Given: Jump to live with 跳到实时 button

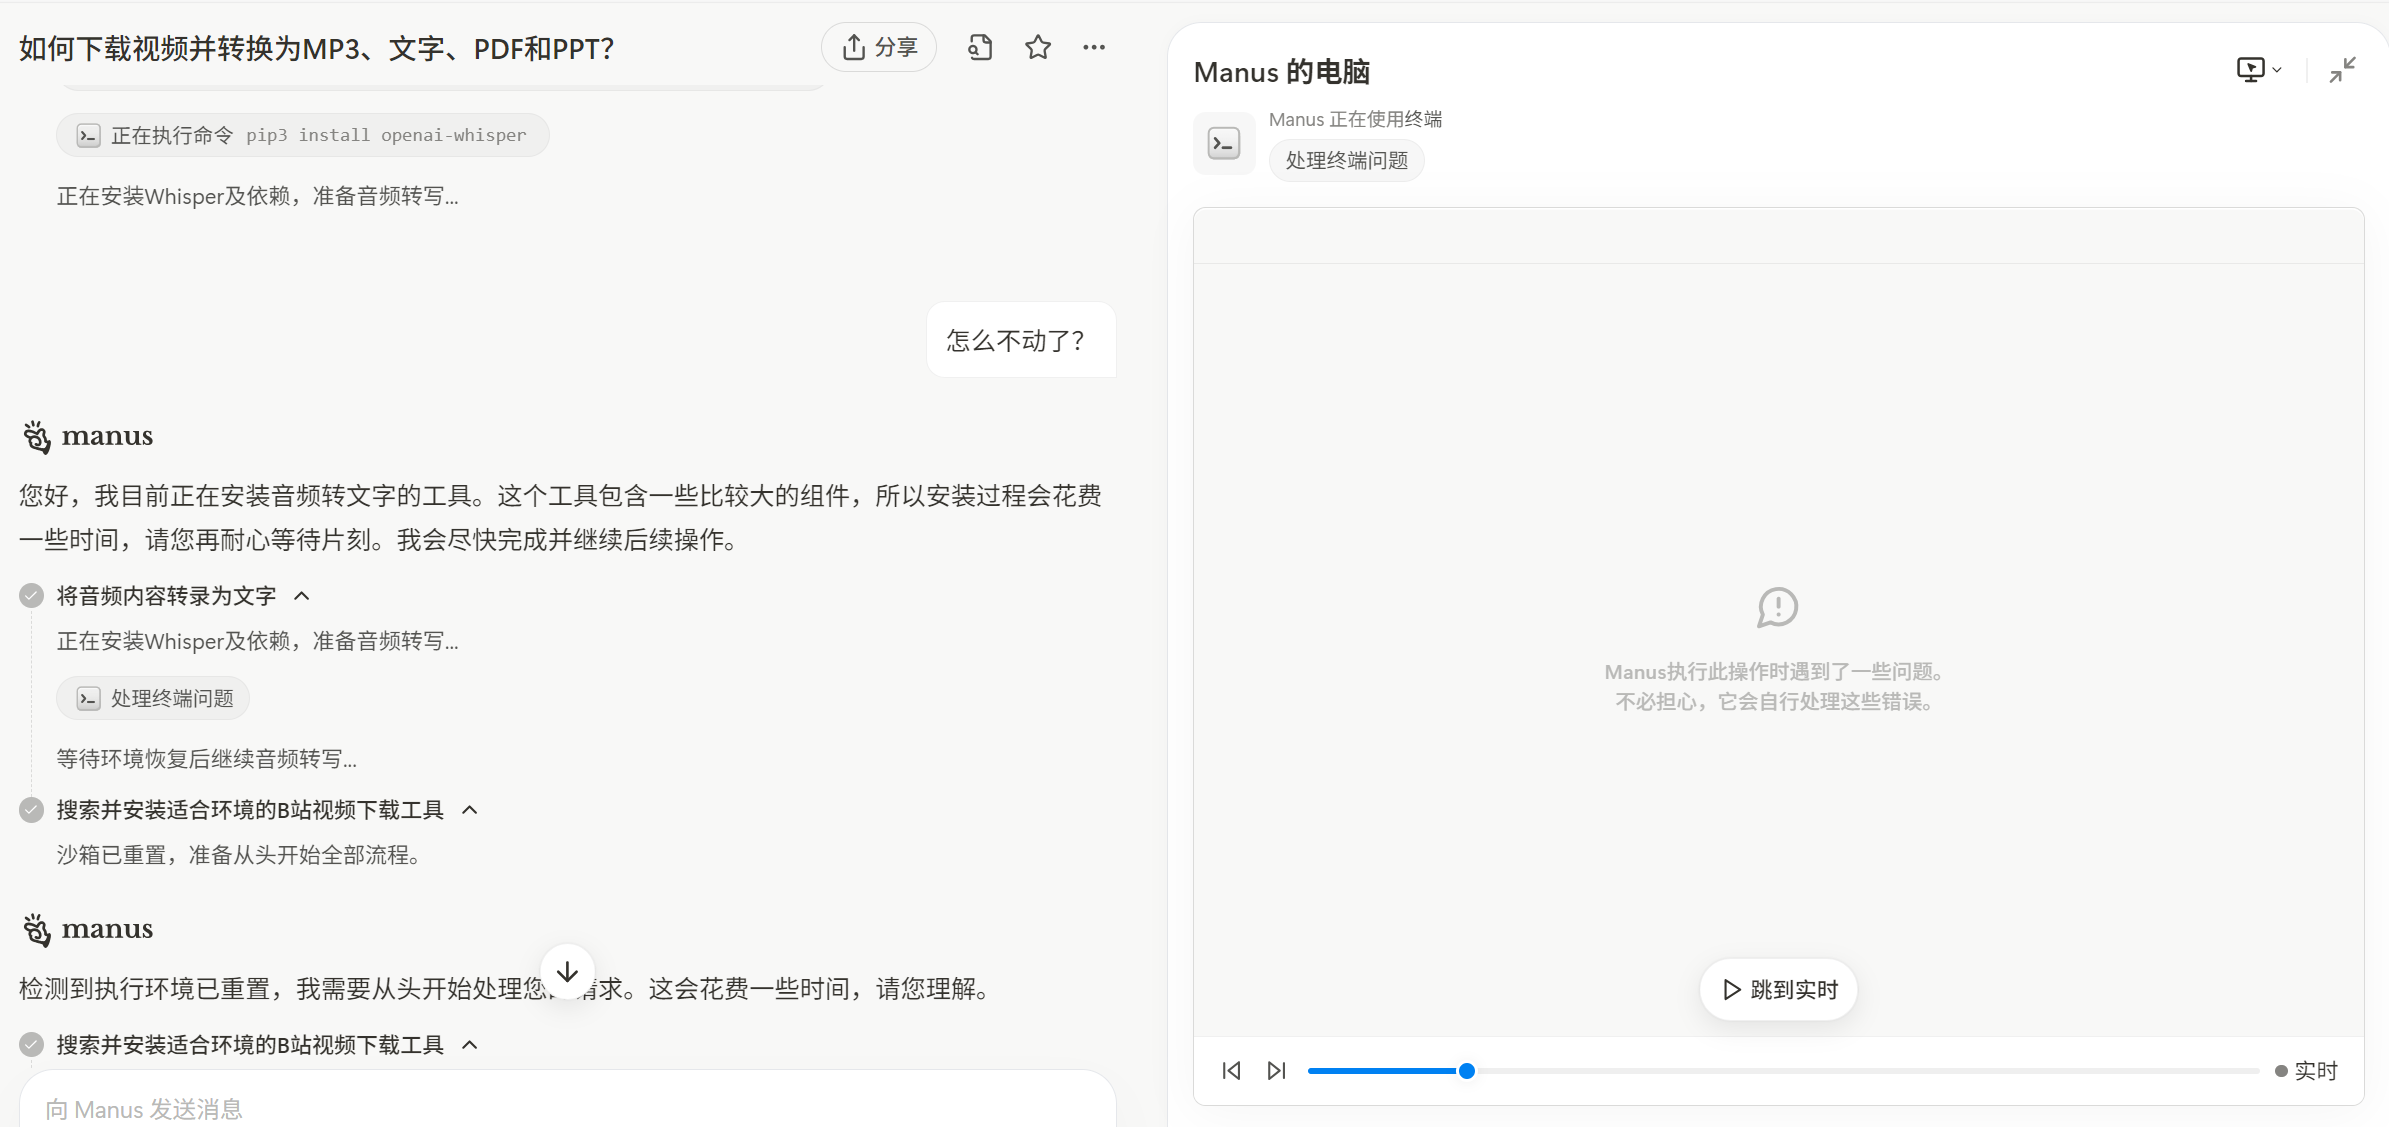Looking at the screenshot, I should (1777, 989).
